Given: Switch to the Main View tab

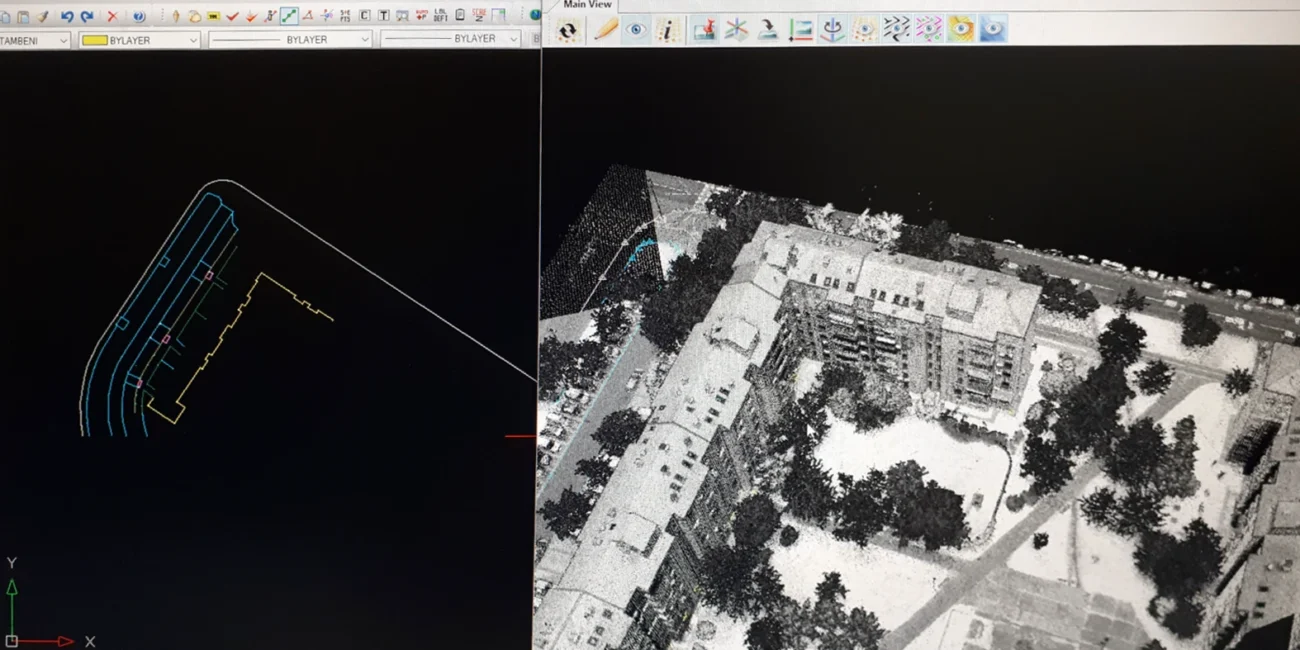Looking at the screenshot, I should pyautogui.click(x=587, y=5).
